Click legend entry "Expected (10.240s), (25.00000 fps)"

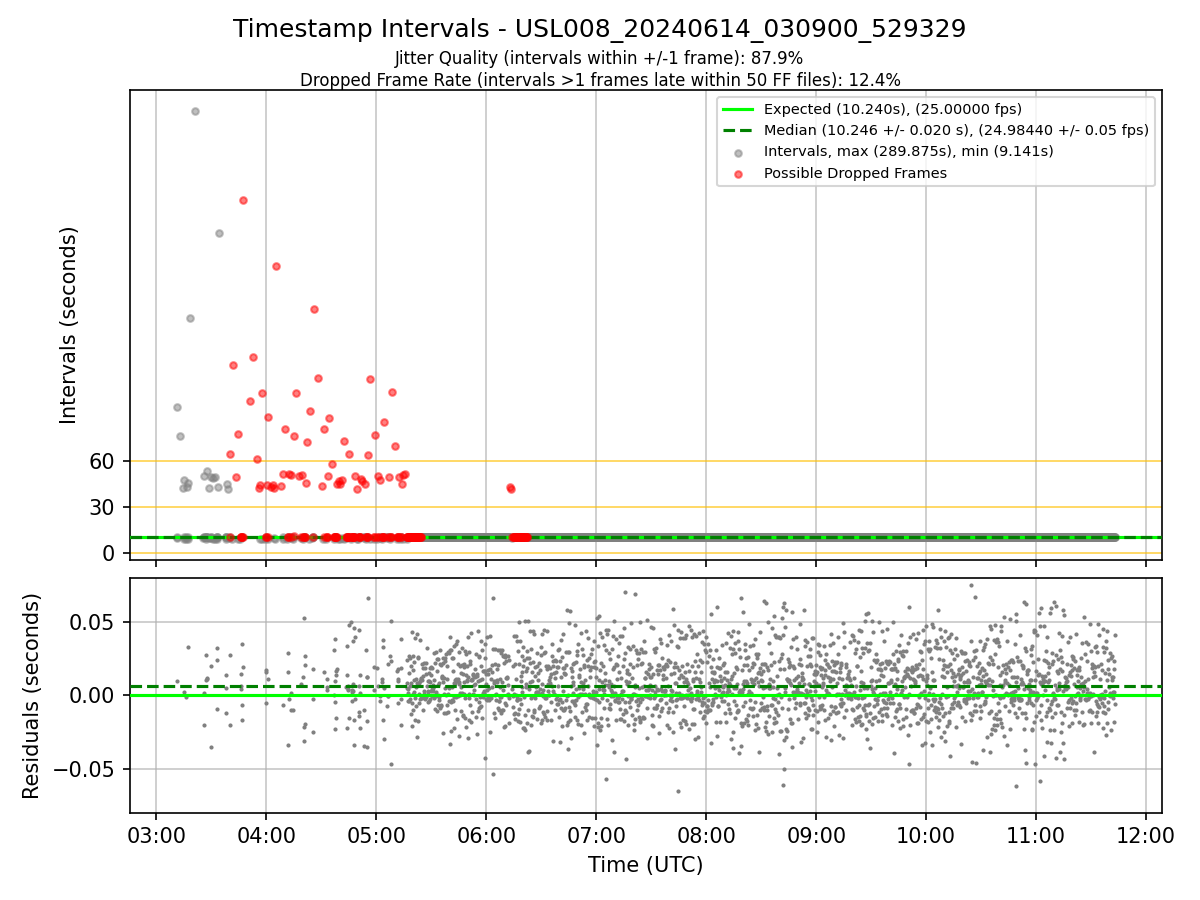point(891,109)
